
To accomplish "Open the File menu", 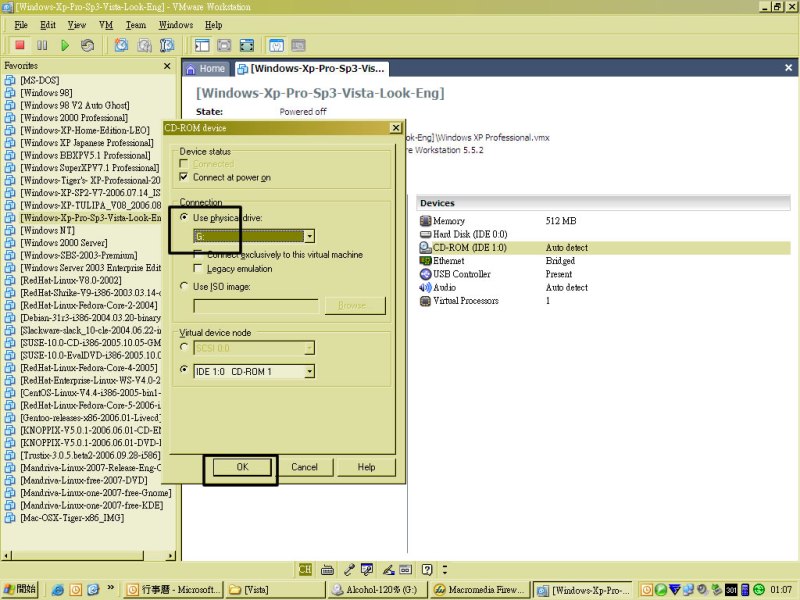I will pos(21,25).
